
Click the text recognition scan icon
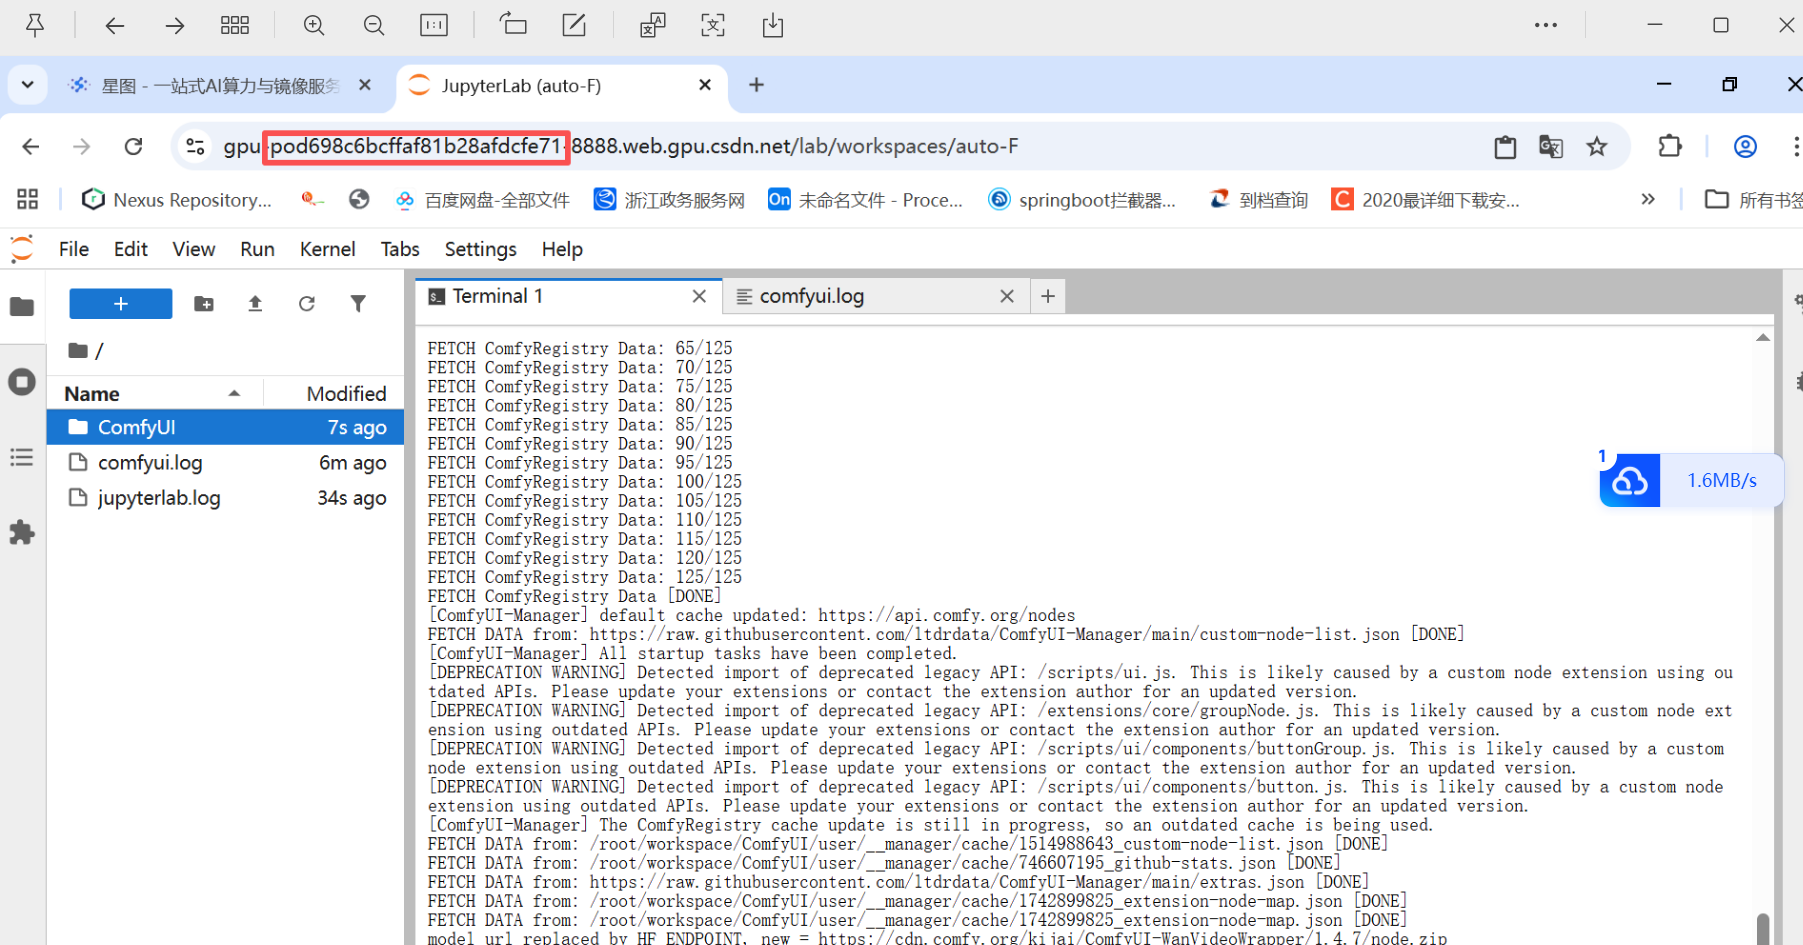pyautogui.click(x=713, y=25)
